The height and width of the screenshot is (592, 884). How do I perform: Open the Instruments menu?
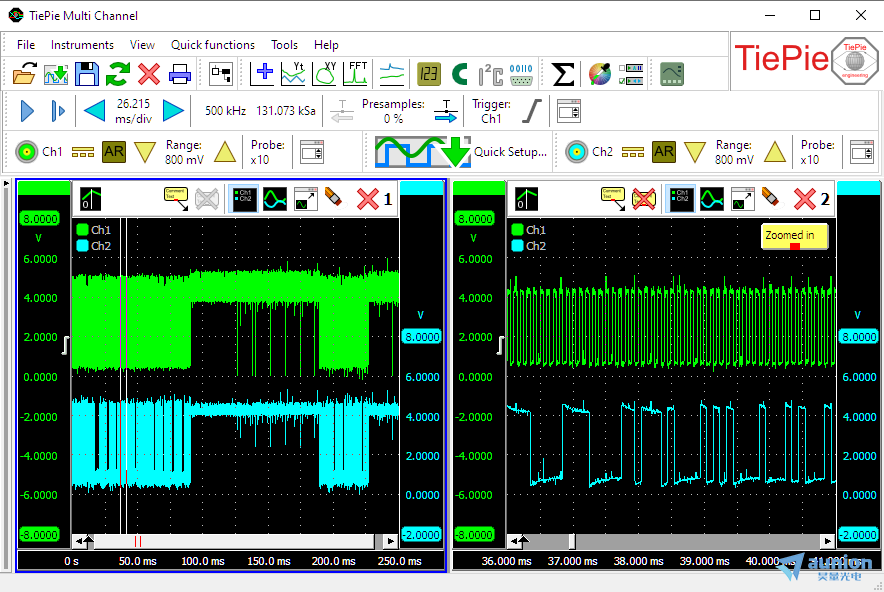click(x=82, y=45)
